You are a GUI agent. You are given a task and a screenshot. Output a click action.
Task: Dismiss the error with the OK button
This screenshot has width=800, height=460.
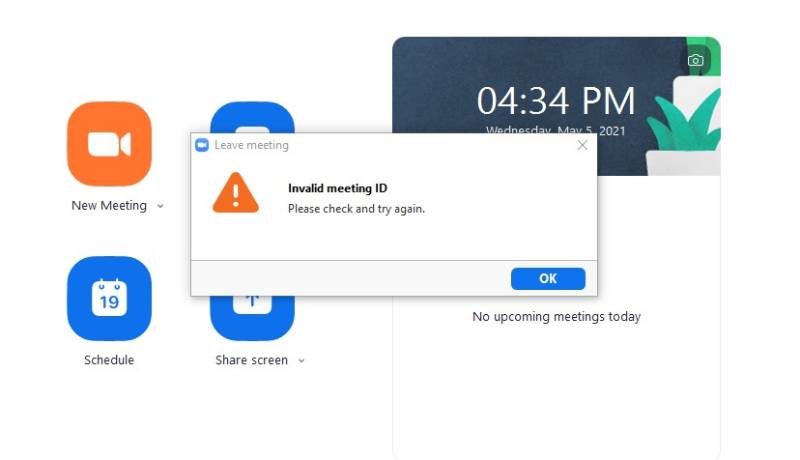click(548, 278)
